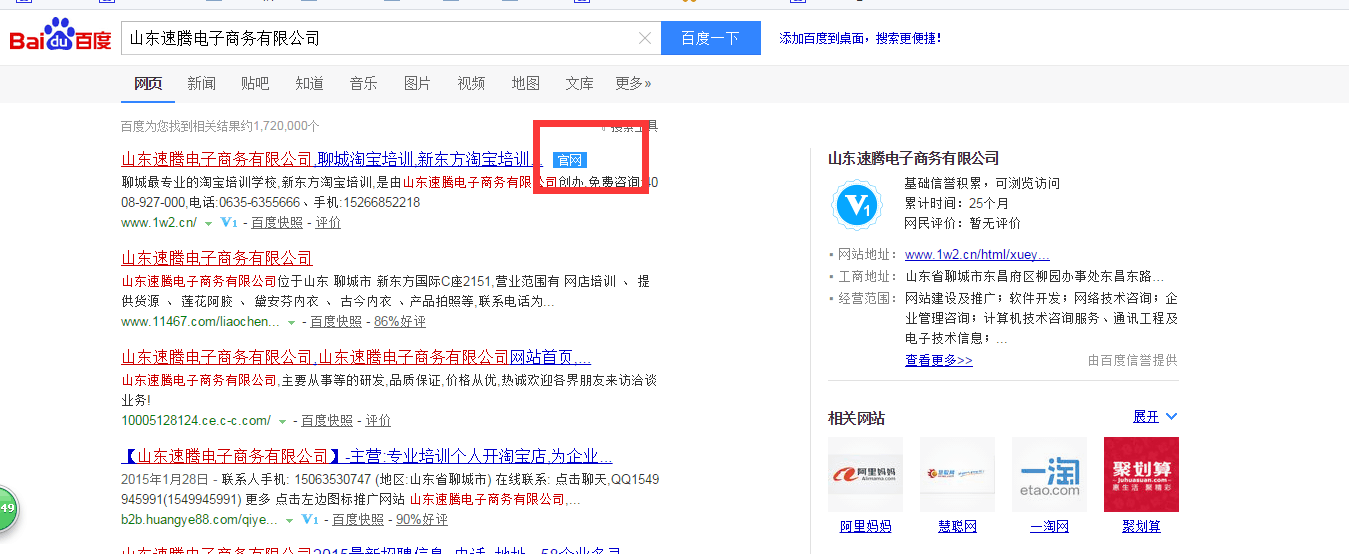Switch to the 图片 tab
Image resolution: width=1349 pixels, height=554 pixels.
coord(417,83)
